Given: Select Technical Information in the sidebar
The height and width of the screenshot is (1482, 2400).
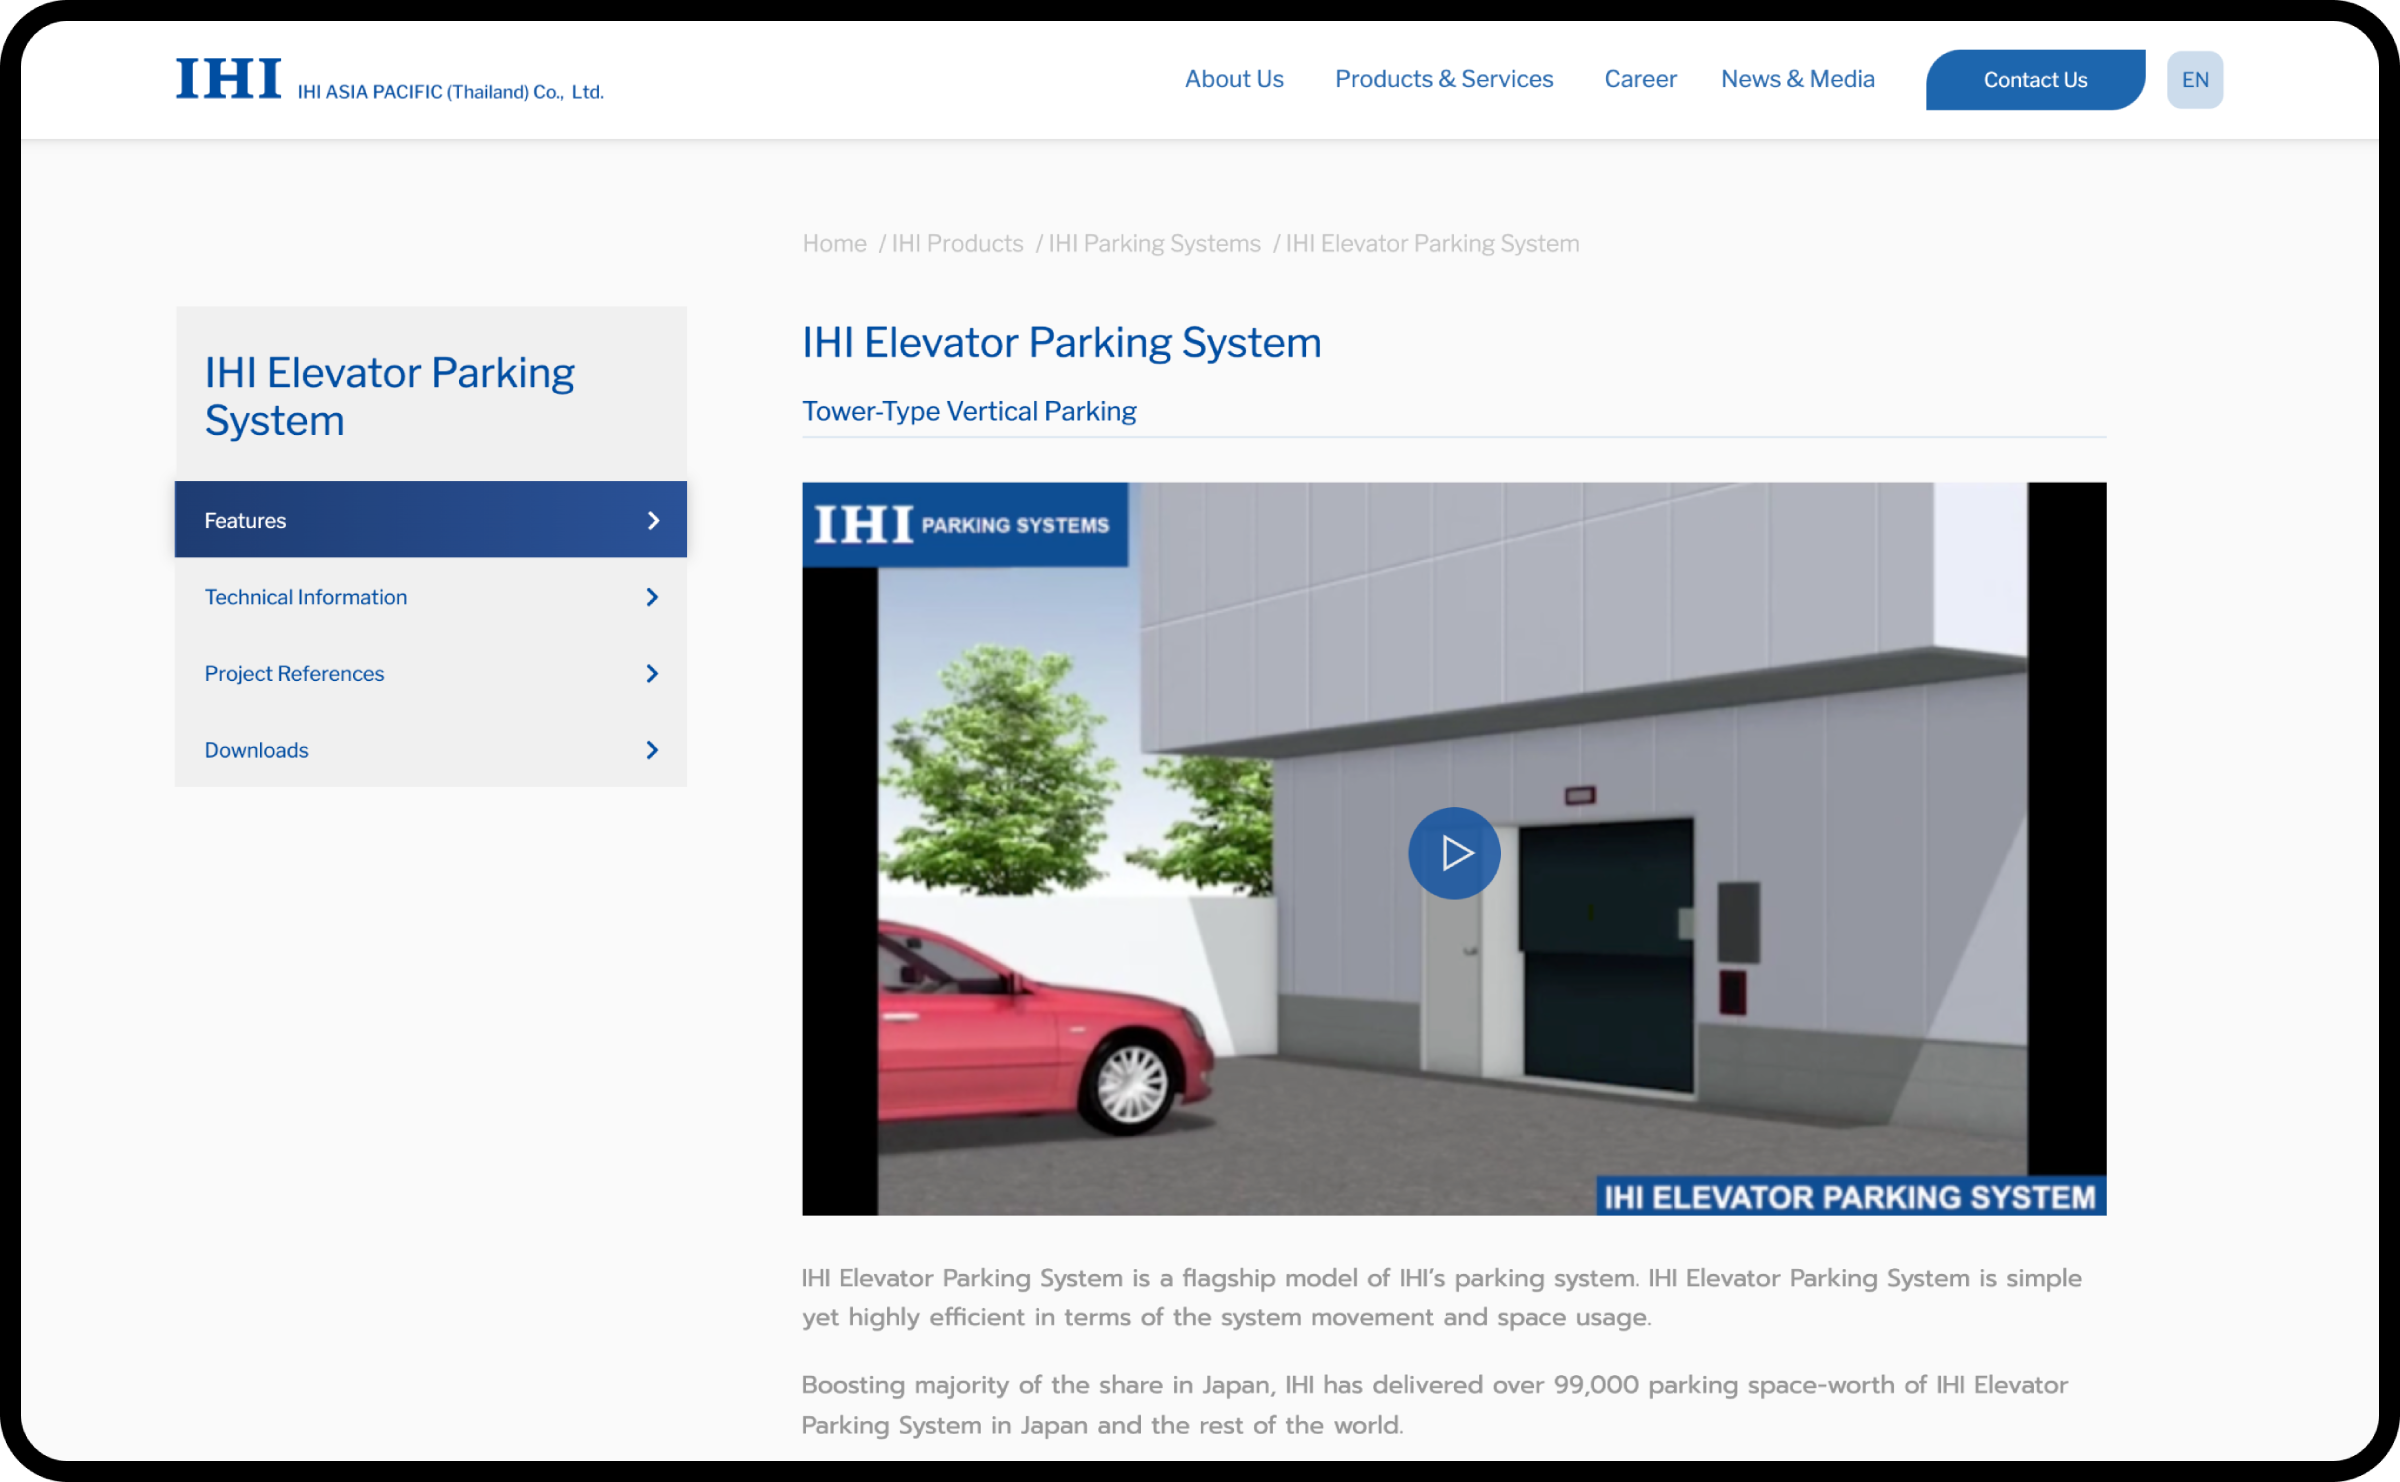Looking at the screenshot, I should click(306, 597).
